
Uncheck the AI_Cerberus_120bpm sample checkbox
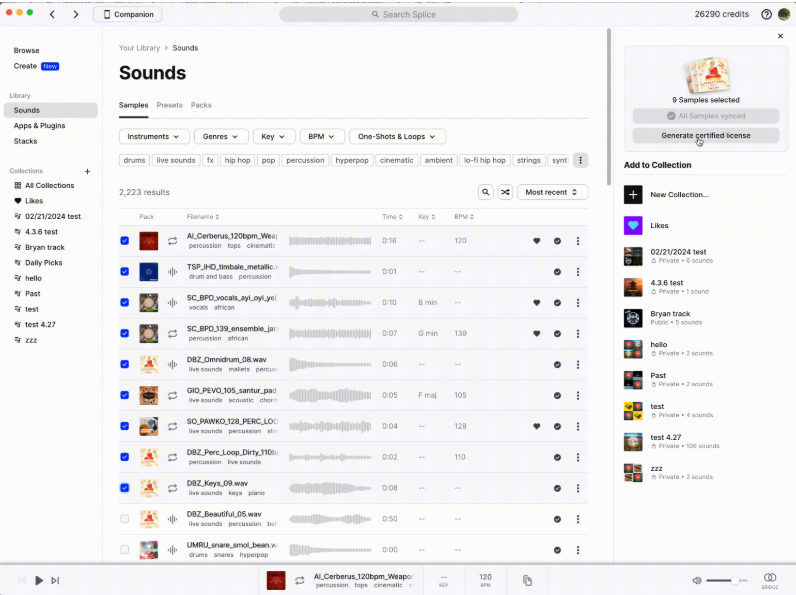click(124, 241)
